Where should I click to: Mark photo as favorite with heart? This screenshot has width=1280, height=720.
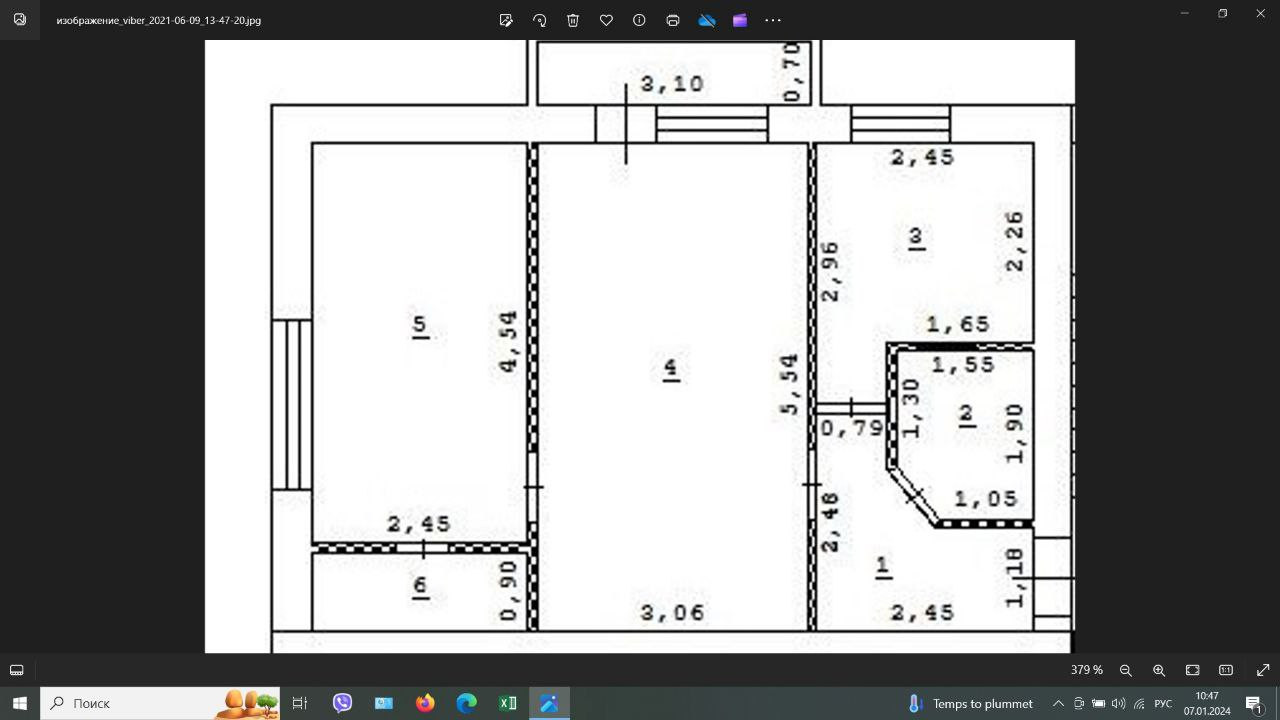[x=606, y=20]
